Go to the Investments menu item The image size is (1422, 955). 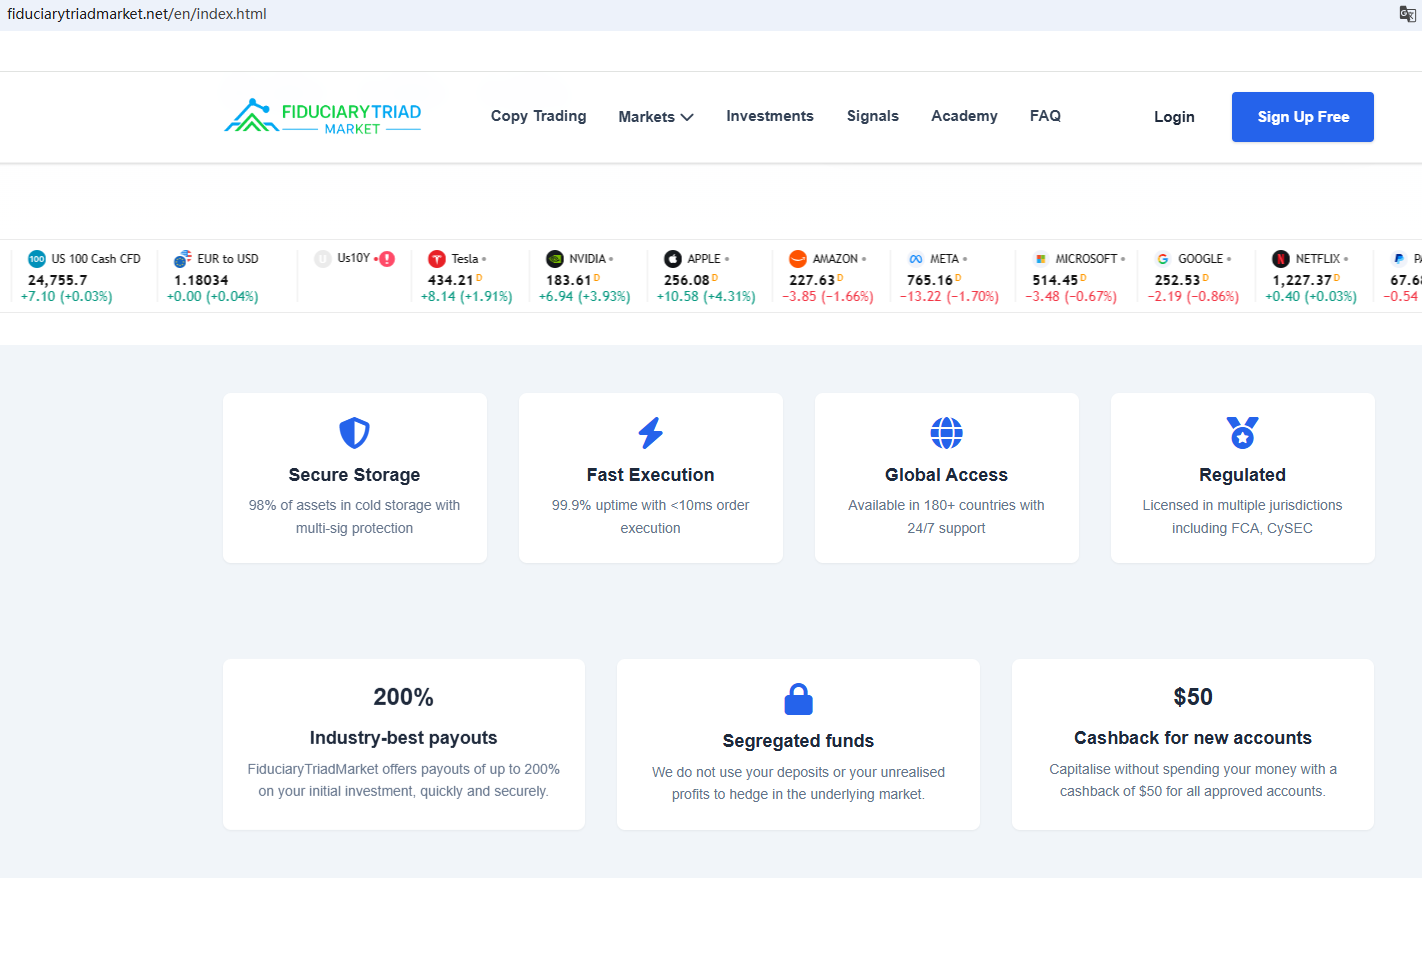click(x=769, y=116)
